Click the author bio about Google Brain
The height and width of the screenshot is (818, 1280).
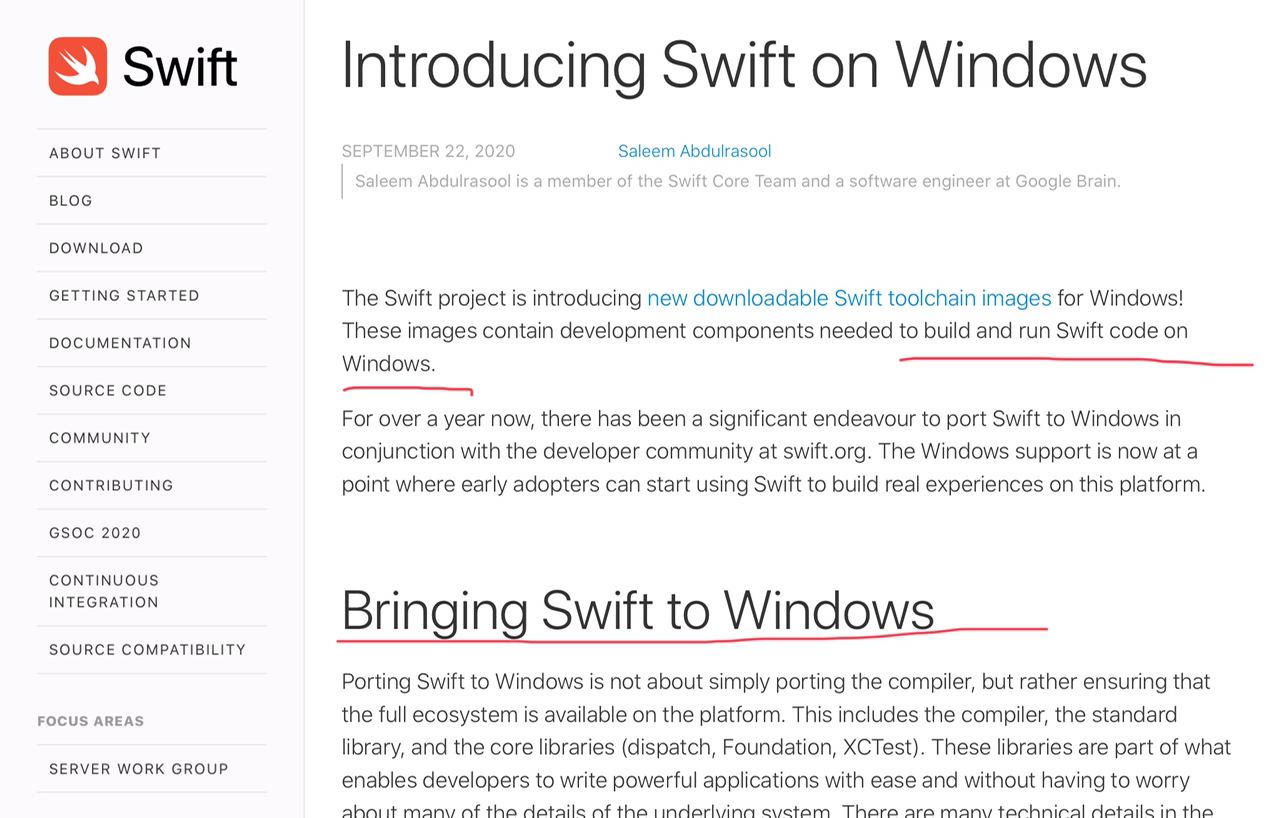(737, 181)
